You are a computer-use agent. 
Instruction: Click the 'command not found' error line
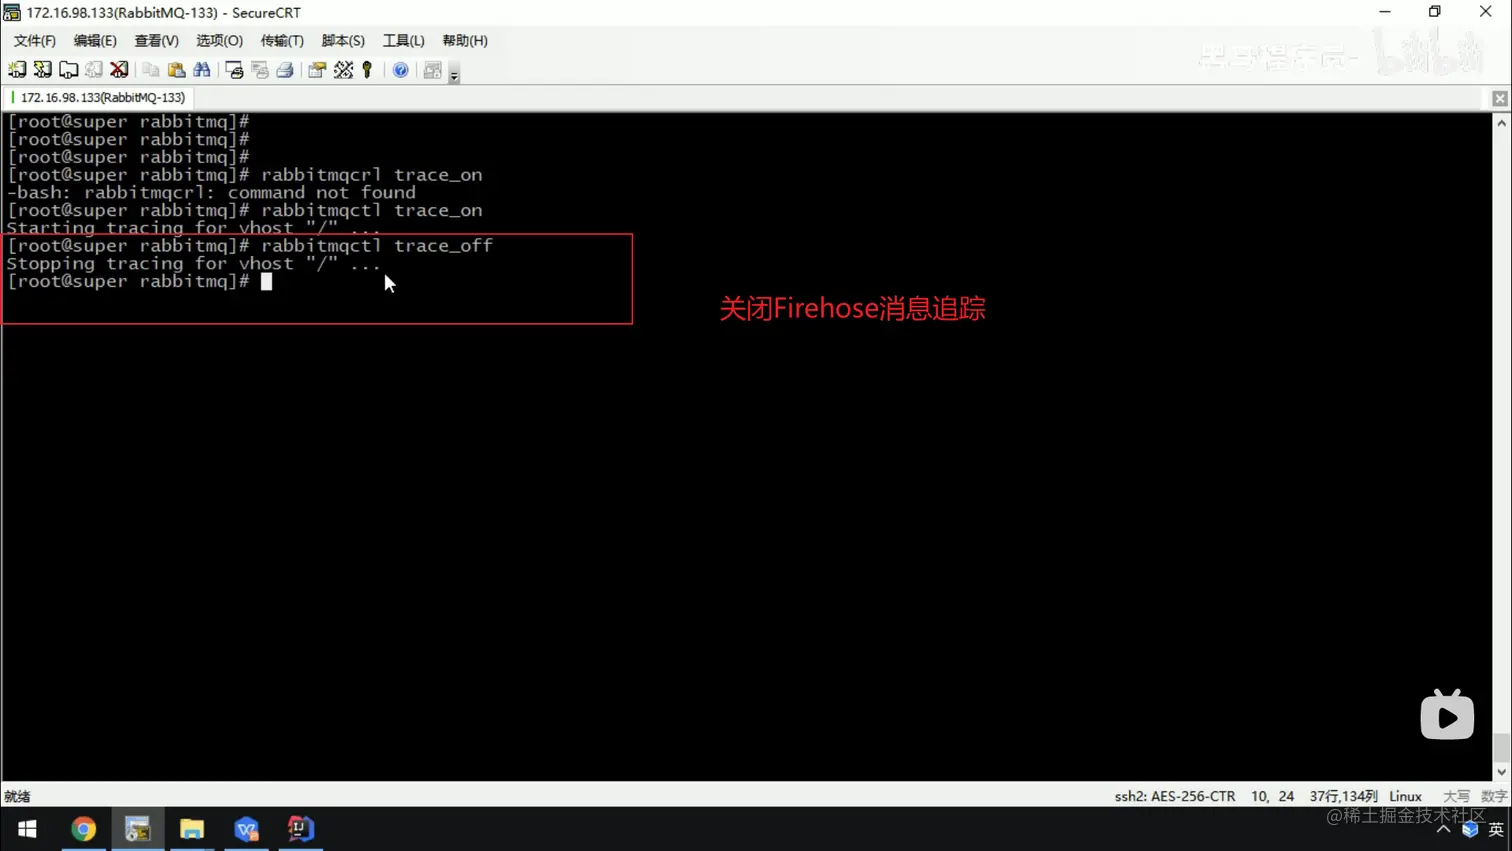211,193
